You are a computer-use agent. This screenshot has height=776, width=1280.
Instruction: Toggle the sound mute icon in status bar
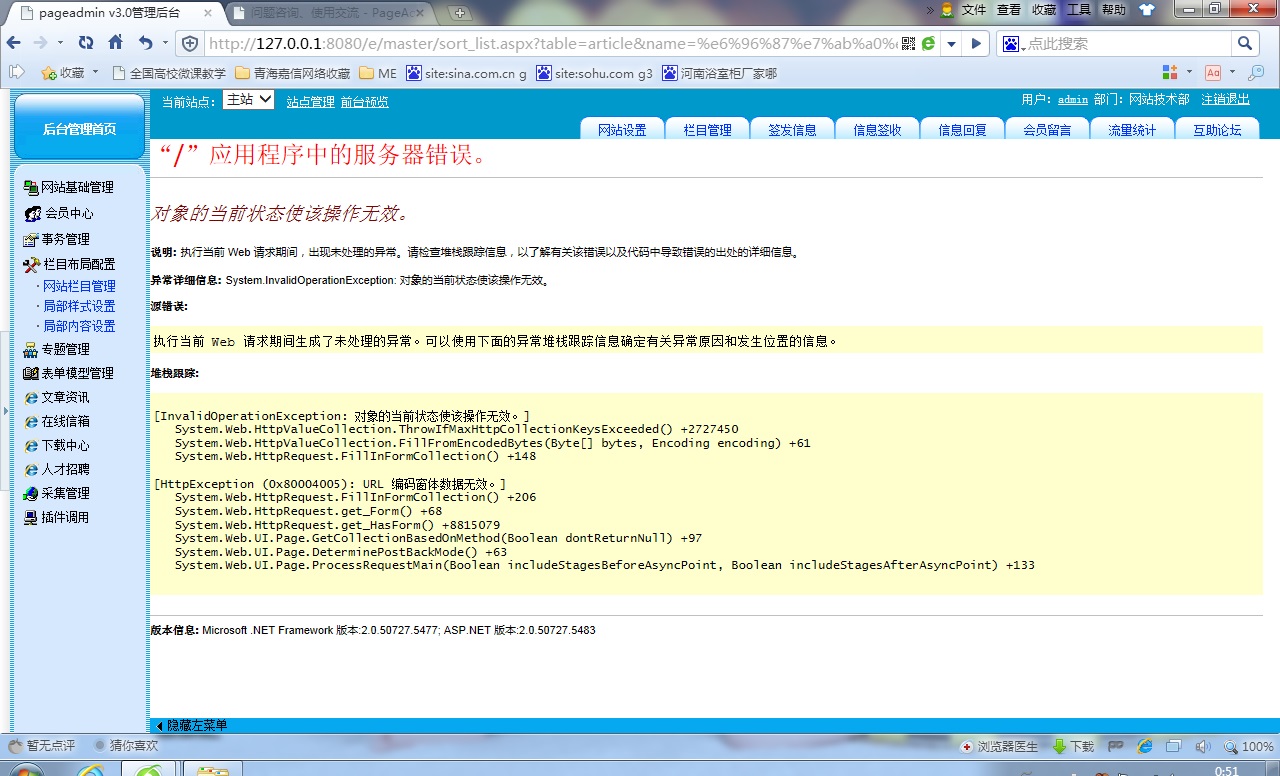tap(1203, 746)
